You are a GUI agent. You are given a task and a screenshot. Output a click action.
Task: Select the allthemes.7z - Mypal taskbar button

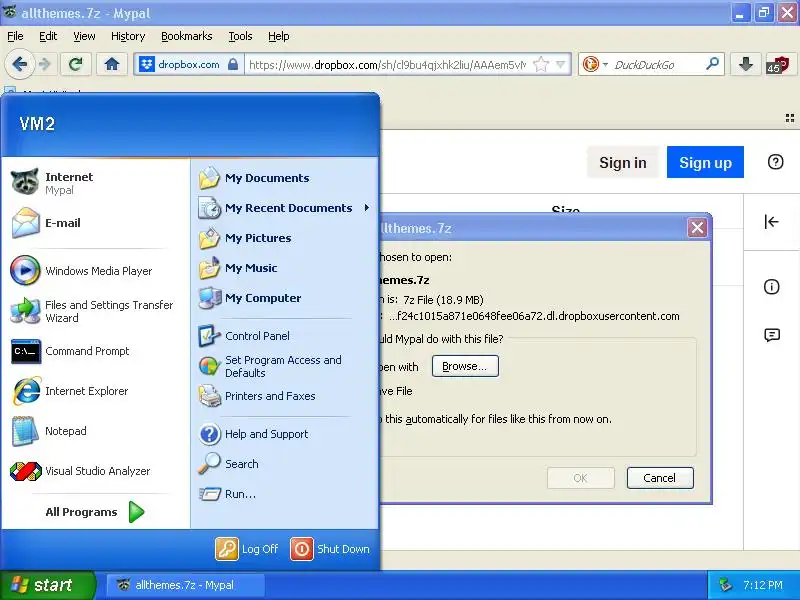pyautogui.click(x=185, y=585)
